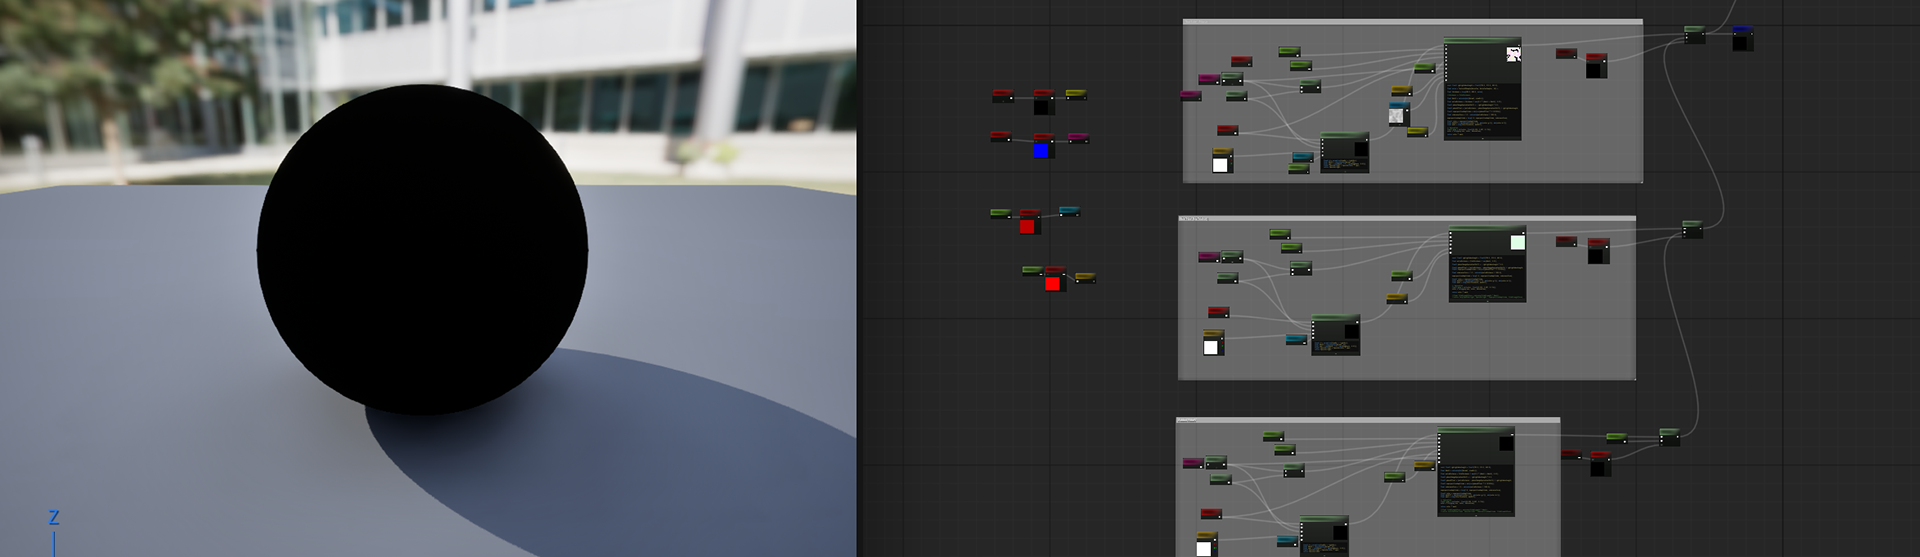Select the combine node right of top comment
Viewport: 1920px width, 557px height.
pos(1695,35)
